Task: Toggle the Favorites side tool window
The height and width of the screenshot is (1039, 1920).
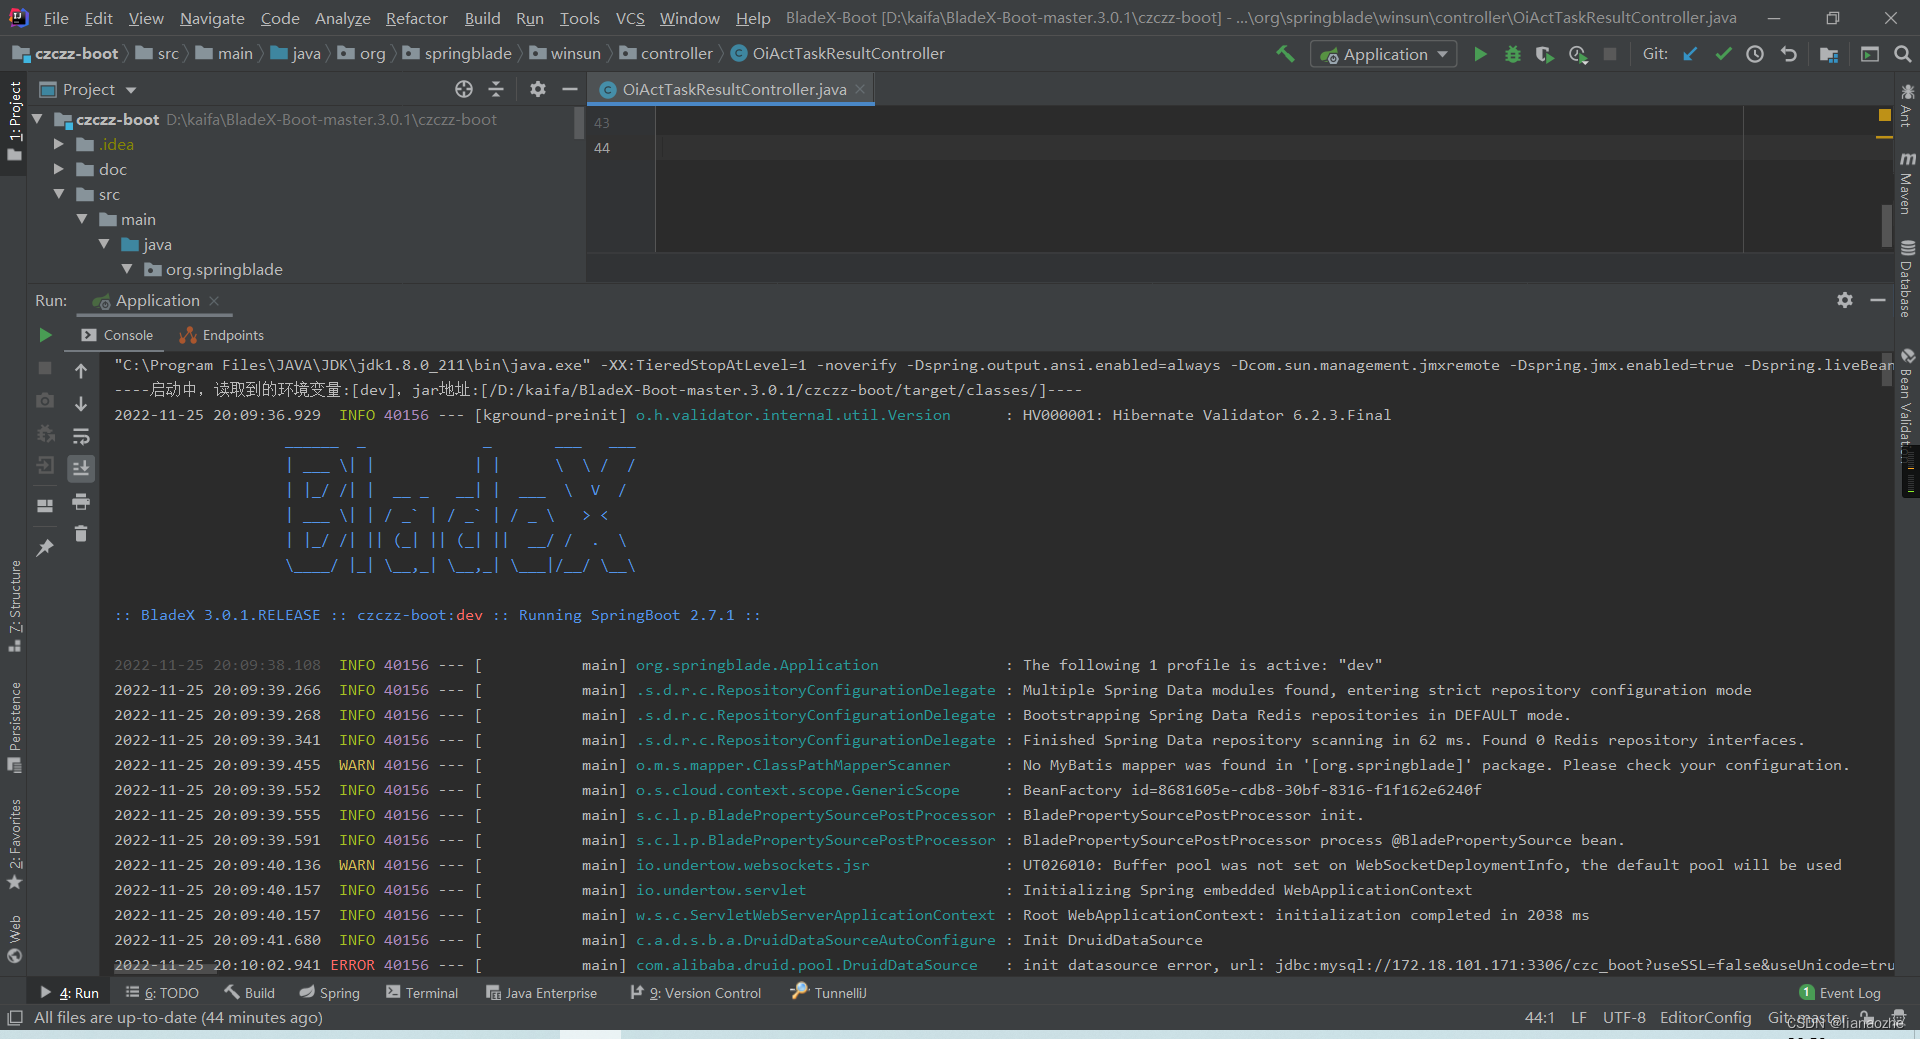Action: tap(14, 845)
